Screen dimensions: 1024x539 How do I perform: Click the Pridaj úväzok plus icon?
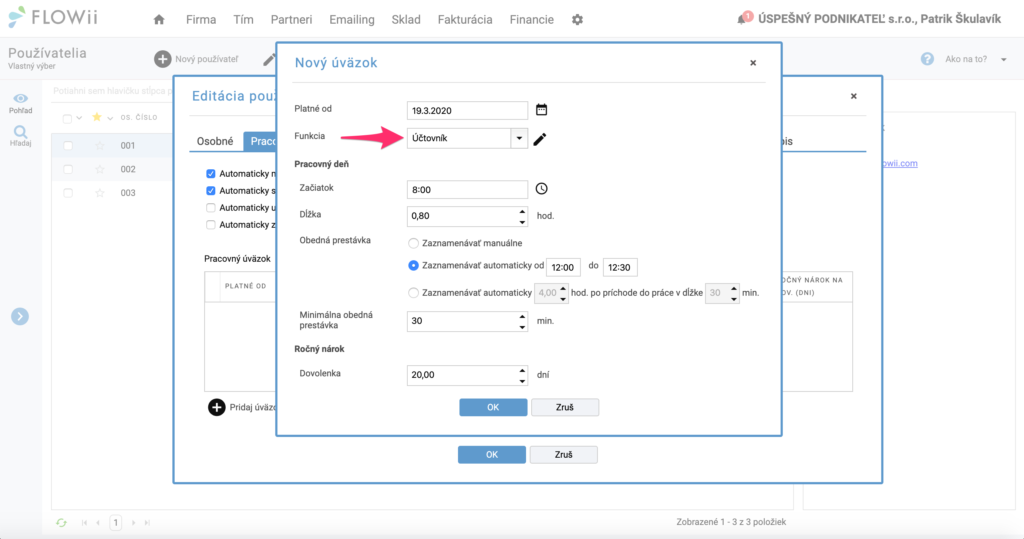tap(217, 407)
